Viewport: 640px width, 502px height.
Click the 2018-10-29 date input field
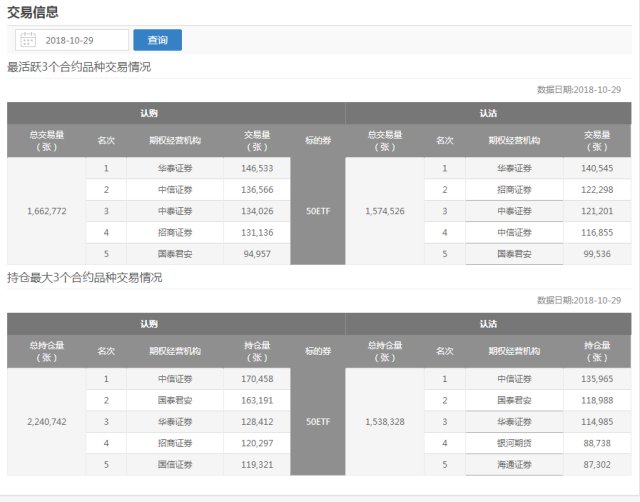click(x=72, y=40)
